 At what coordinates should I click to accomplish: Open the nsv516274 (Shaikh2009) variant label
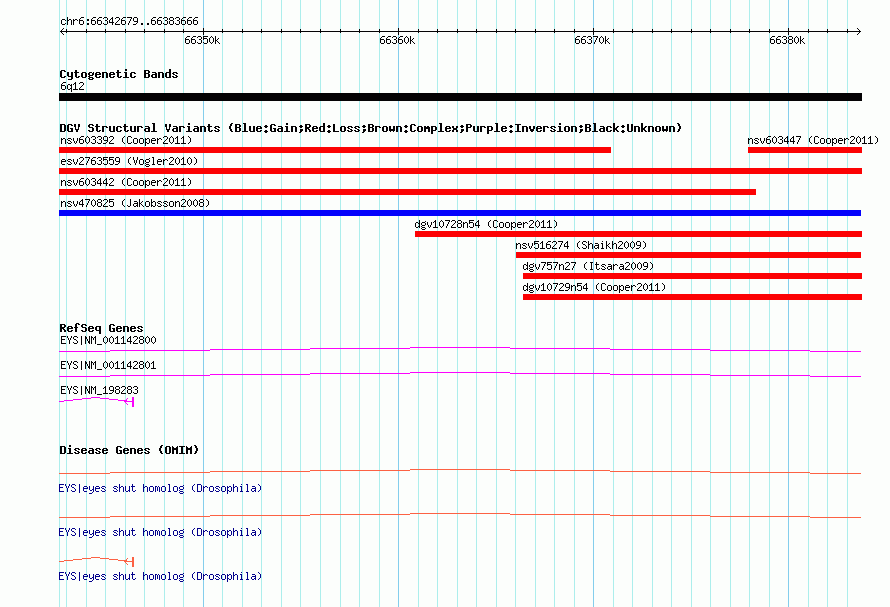pos(581,245)
